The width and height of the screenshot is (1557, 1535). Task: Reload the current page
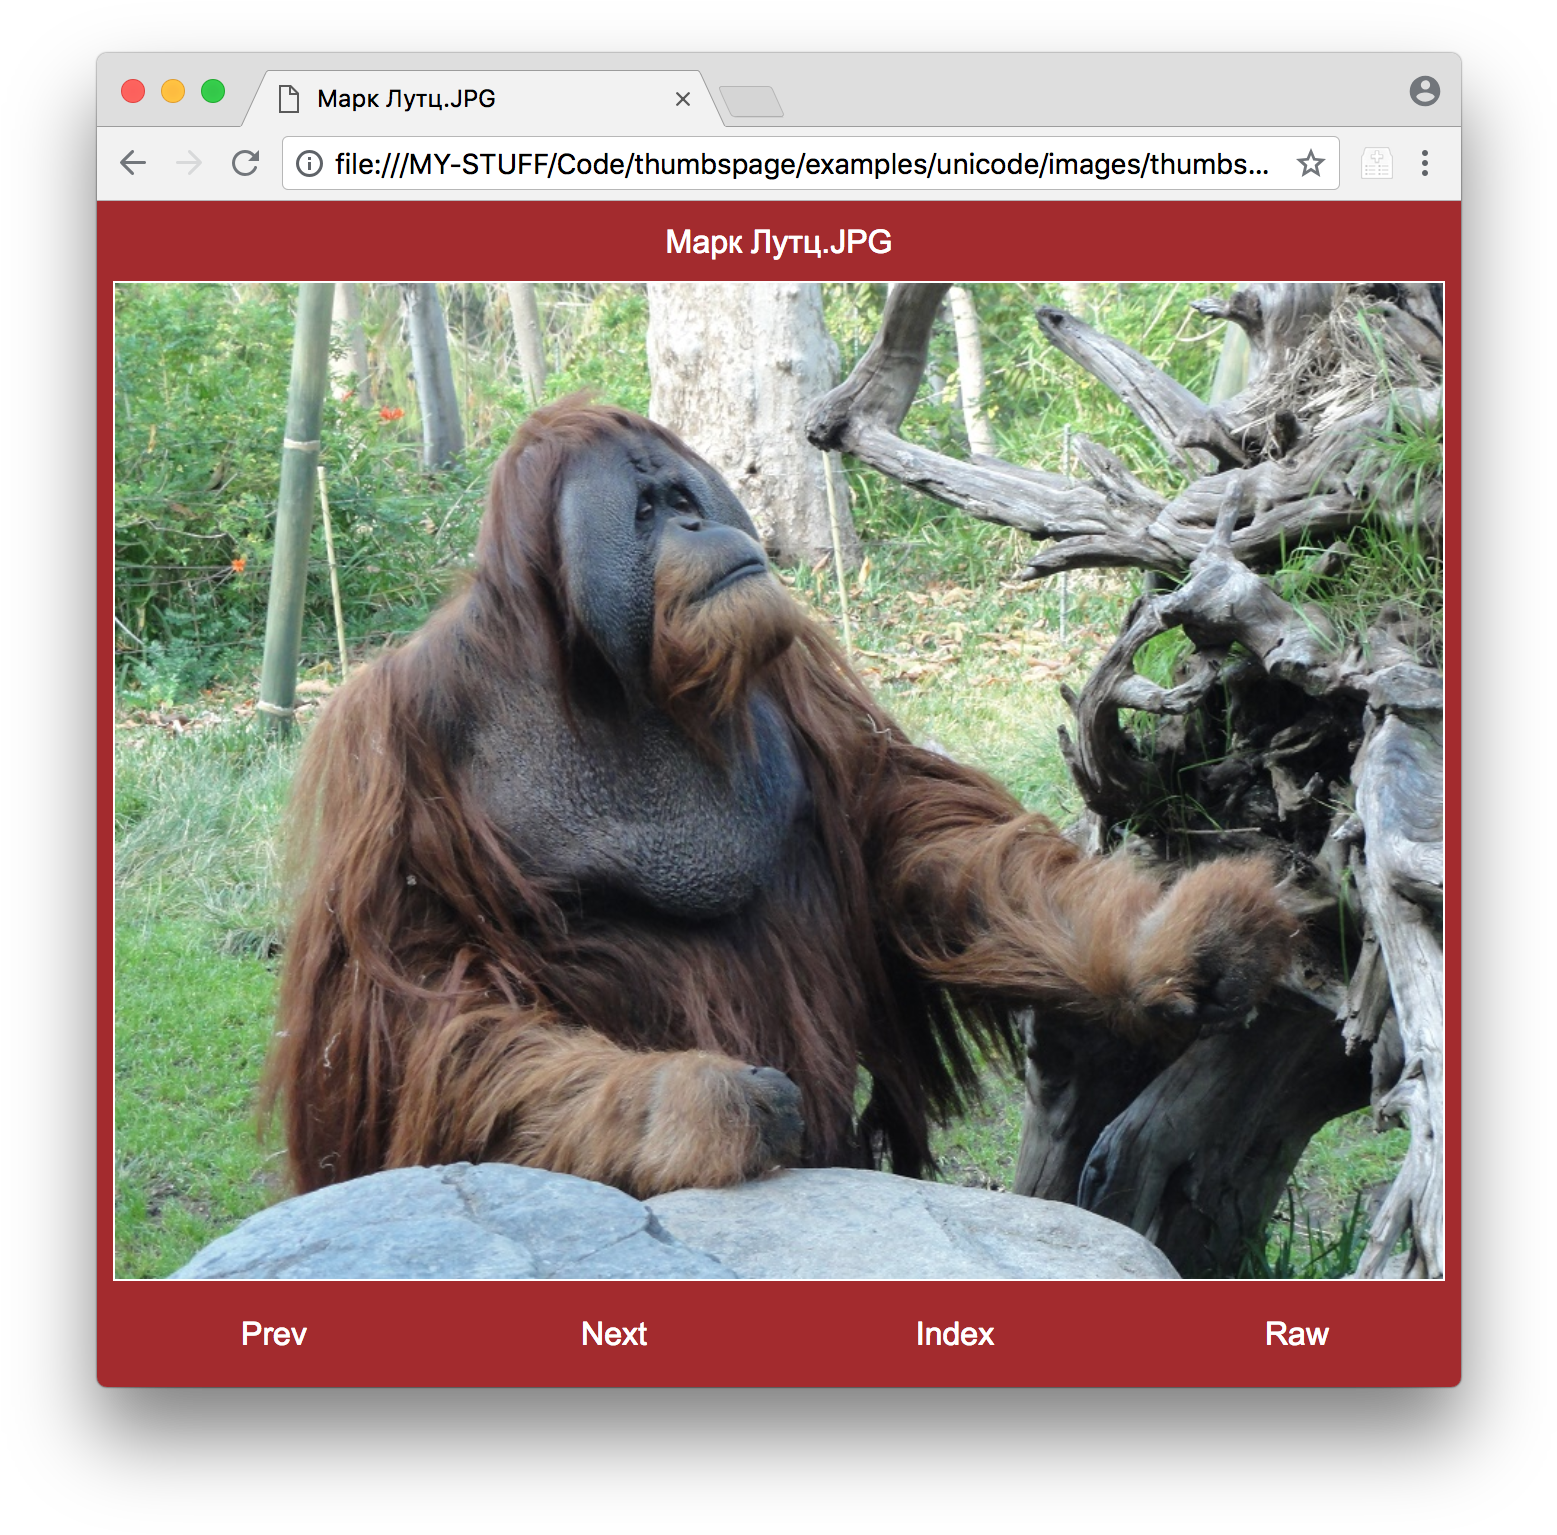tap(246, 163)
